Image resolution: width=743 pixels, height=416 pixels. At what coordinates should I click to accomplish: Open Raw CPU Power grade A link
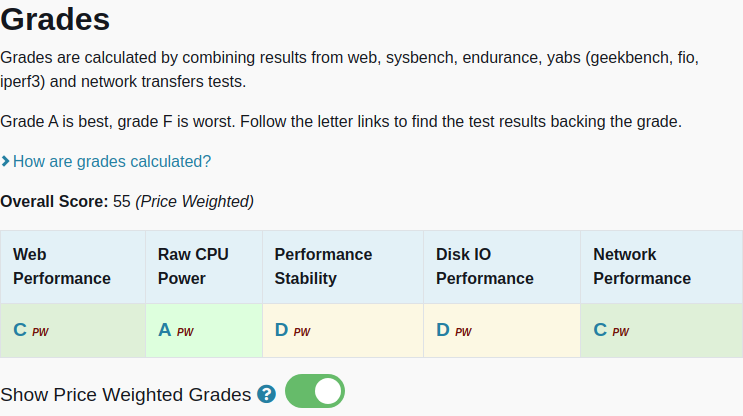(x=165, y=330)
